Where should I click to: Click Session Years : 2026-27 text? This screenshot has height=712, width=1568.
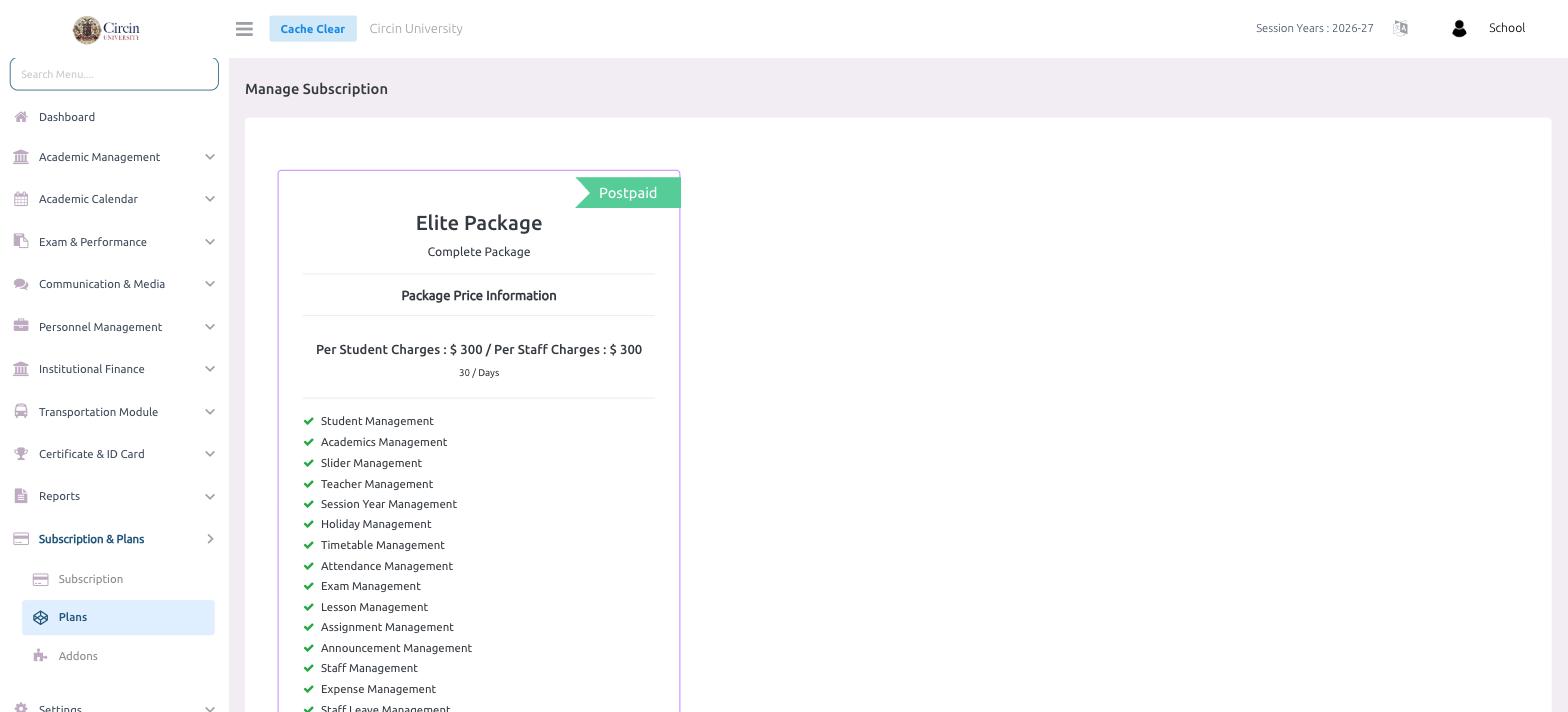tap(1314, 28)
